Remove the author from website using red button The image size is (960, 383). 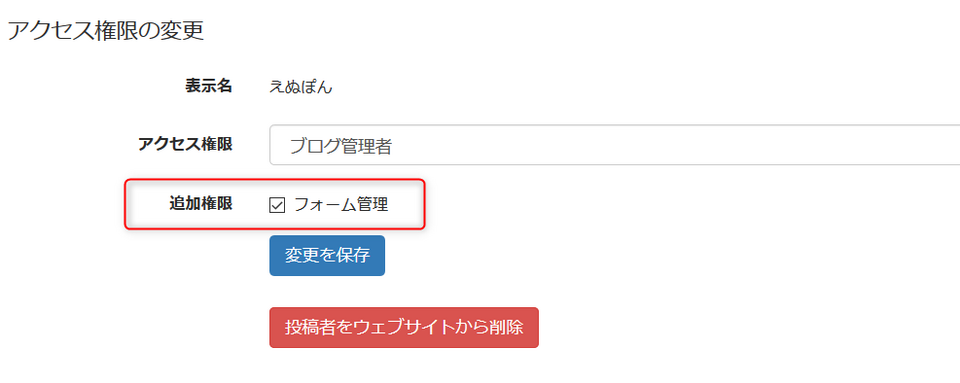404,327
